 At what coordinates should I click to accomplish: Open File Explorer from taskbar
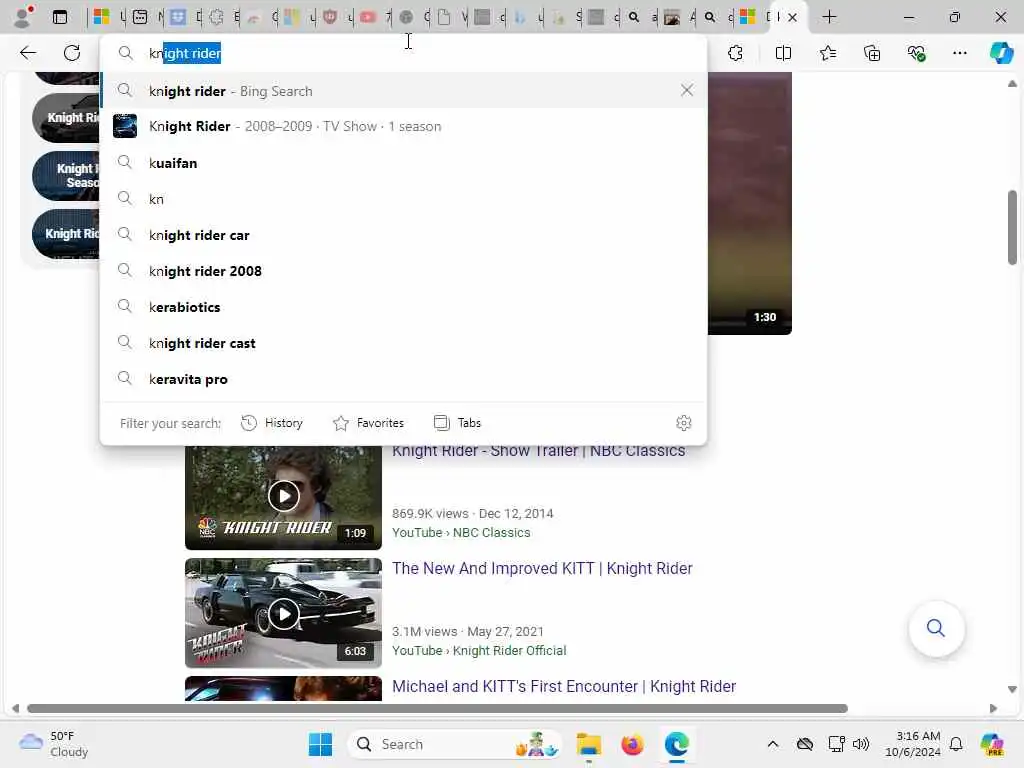(x=588, y=744)
